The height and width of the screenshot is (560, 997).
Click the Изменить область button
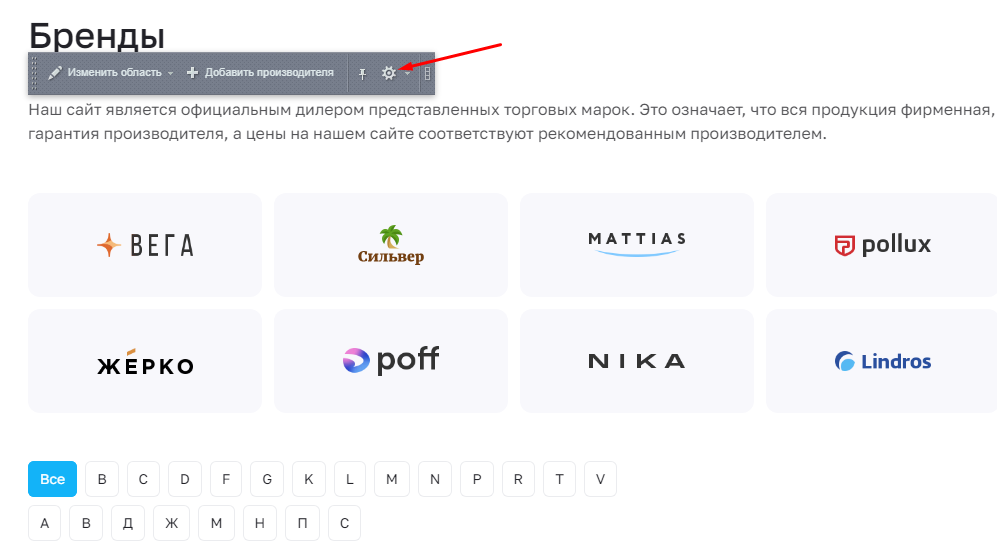pyautogui.click(x=111, y=73)
